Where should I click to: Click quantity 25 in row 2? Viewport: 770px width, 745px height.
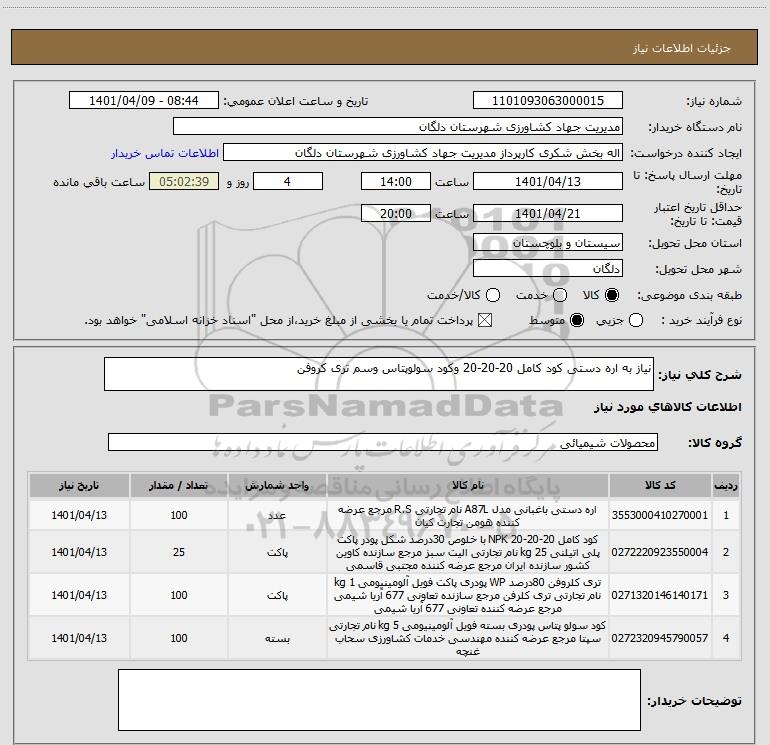pos(179,552)
